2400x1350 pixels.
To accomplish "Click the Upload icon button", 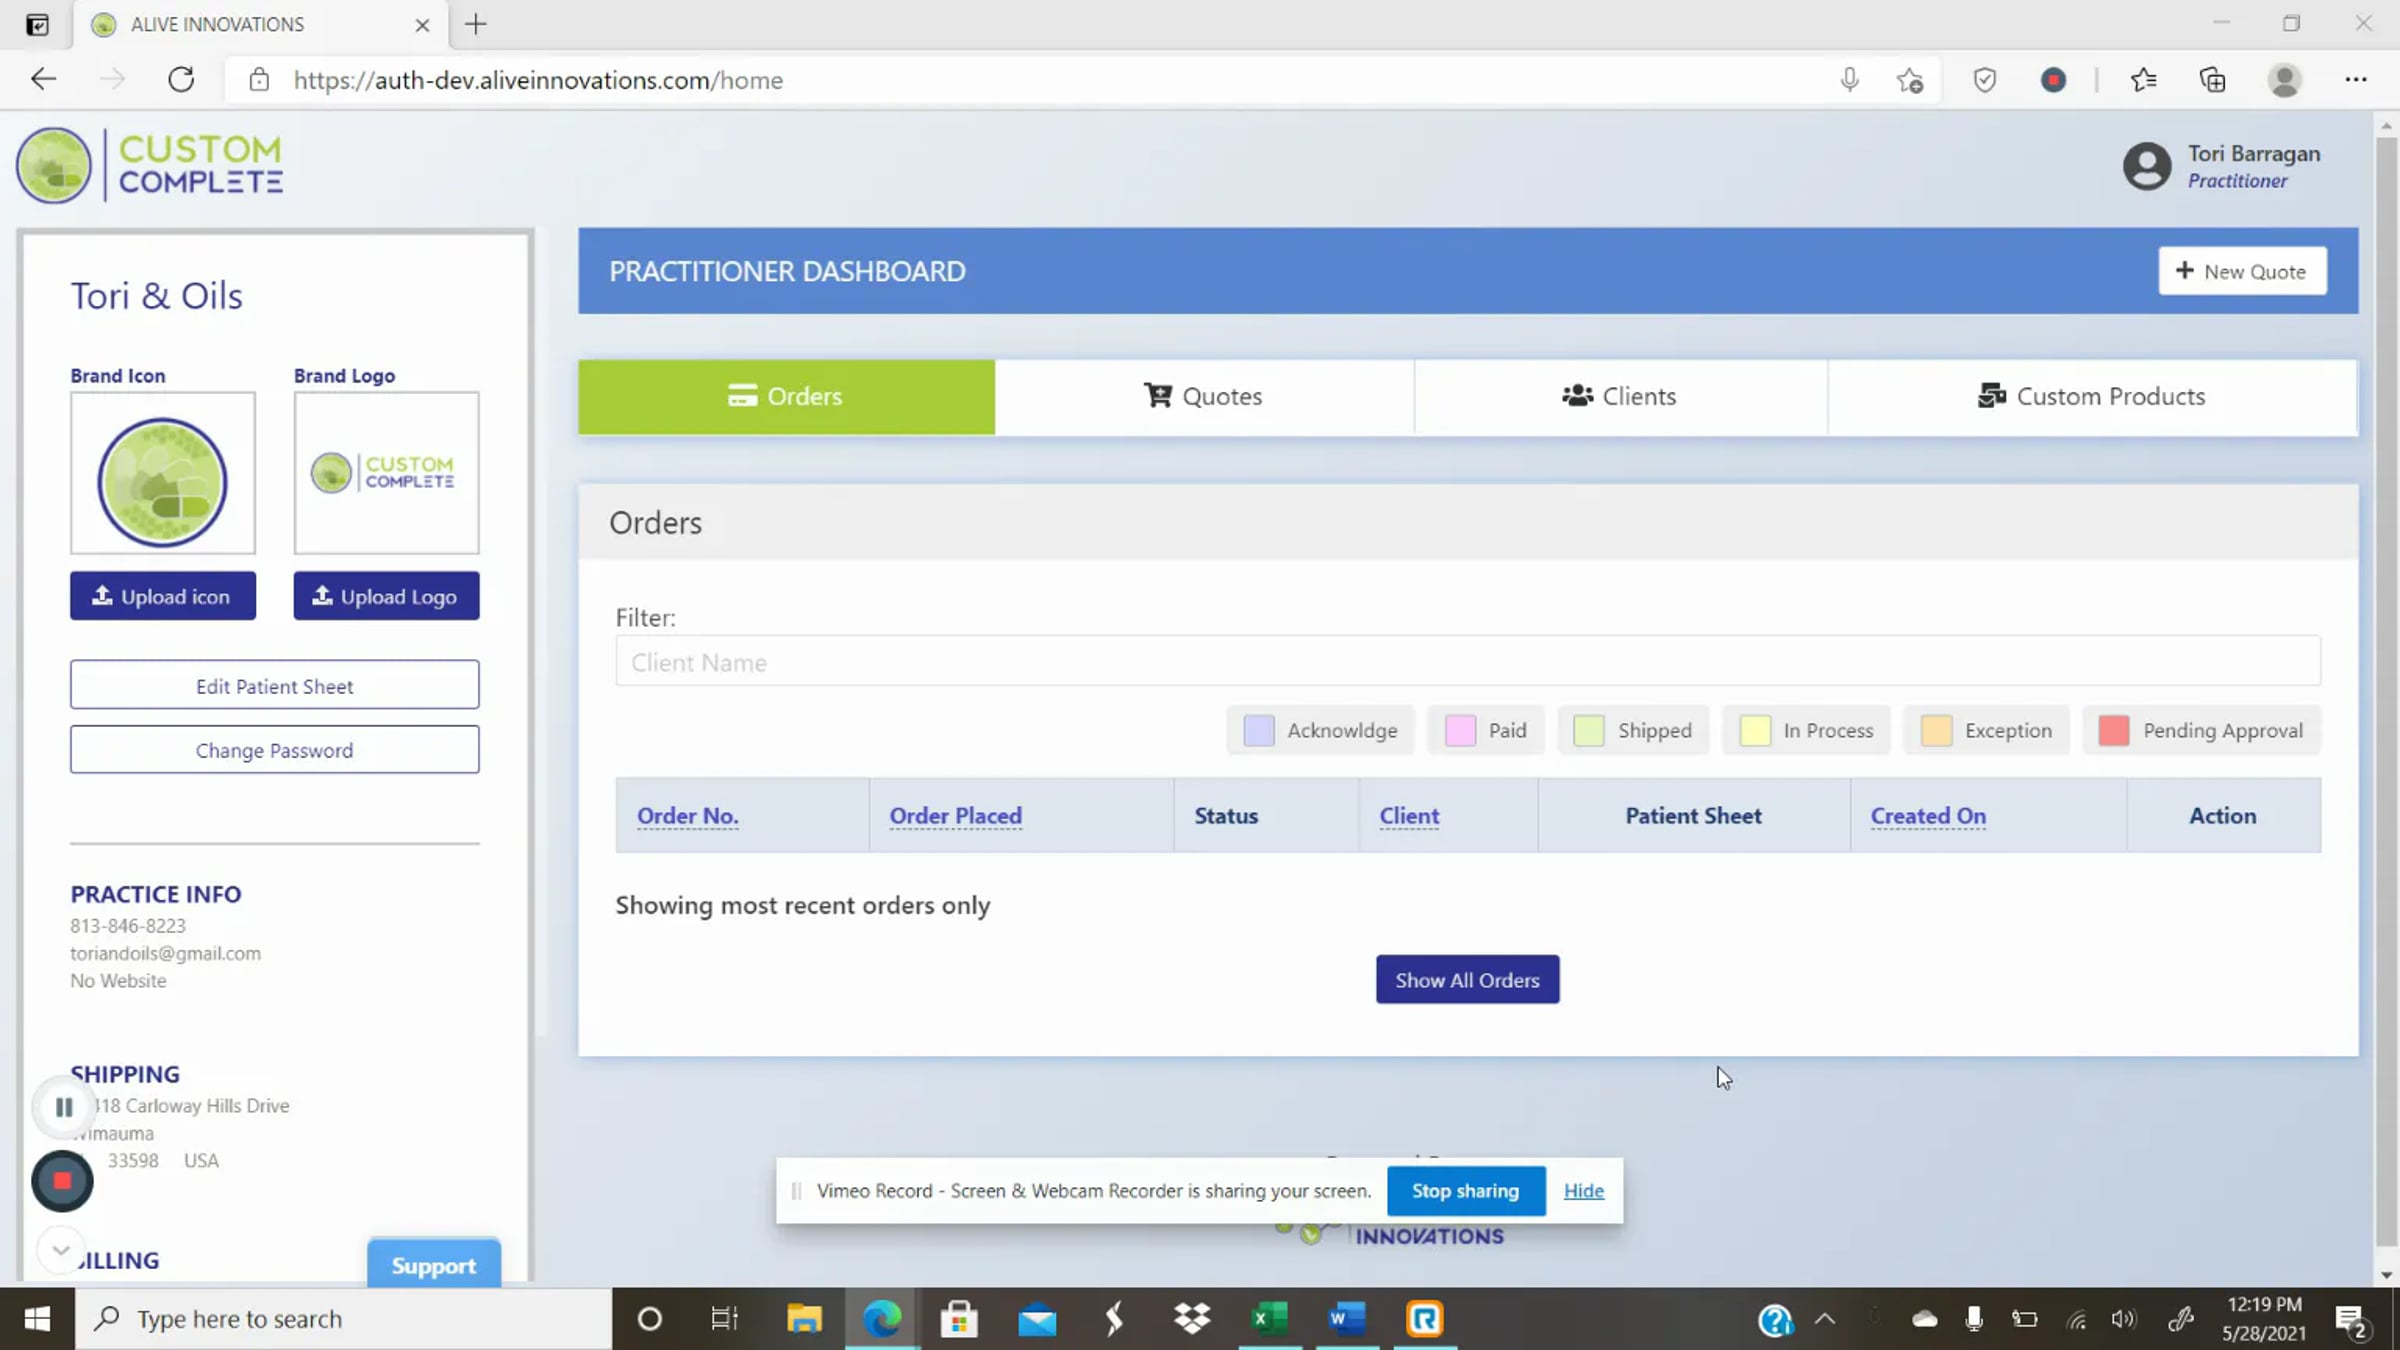I will (163, 596).
